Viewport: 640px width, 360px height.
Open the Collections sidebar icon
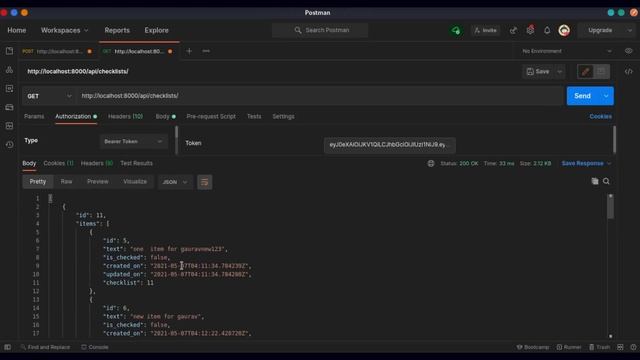(x=9, y=51)
